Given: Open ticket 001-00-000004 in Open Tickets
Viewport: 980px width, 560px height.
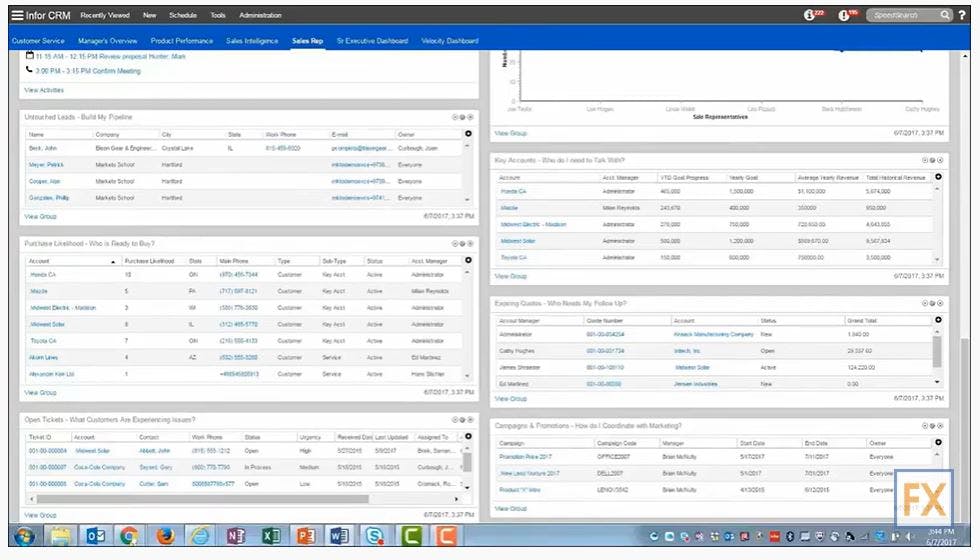Looking at the screenshot, I should 48,451.
